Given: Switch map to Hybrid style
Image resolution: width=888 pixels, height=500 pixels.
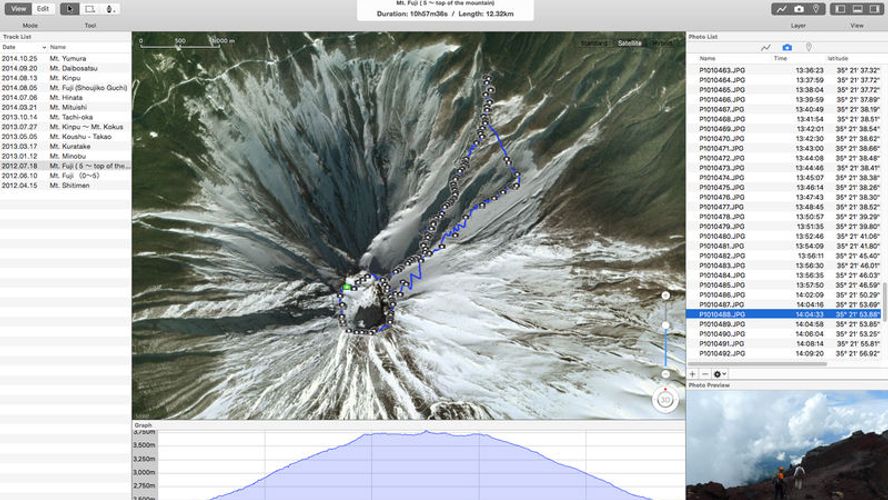Looking at the screenshot, I should pos(661,43).
